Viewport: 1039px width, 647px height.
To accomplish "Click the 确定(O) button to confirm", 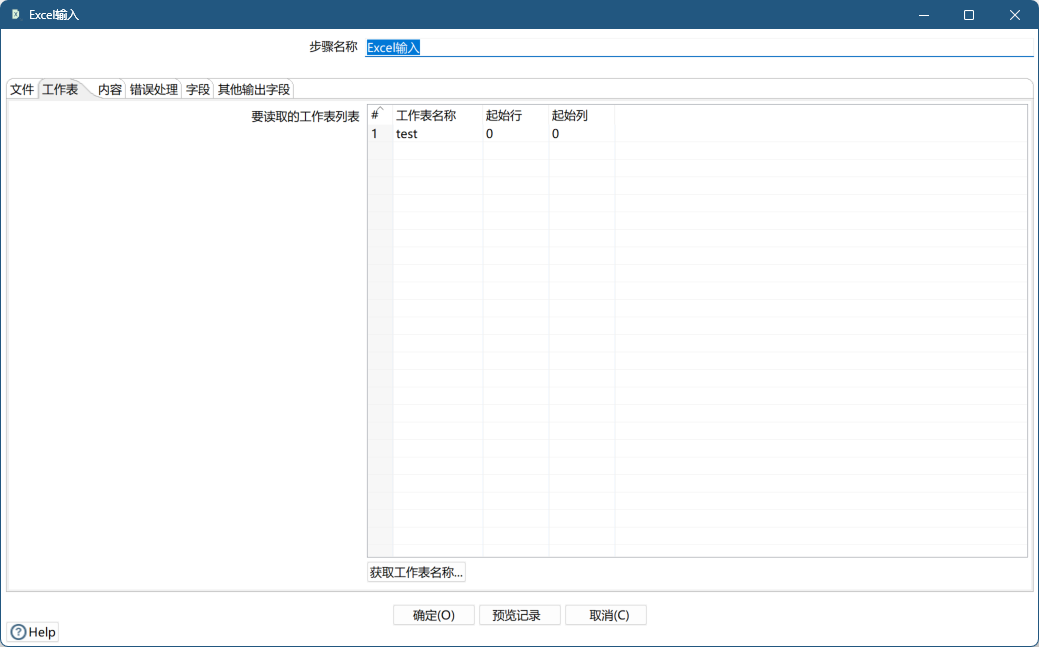I will coord(433,614).
